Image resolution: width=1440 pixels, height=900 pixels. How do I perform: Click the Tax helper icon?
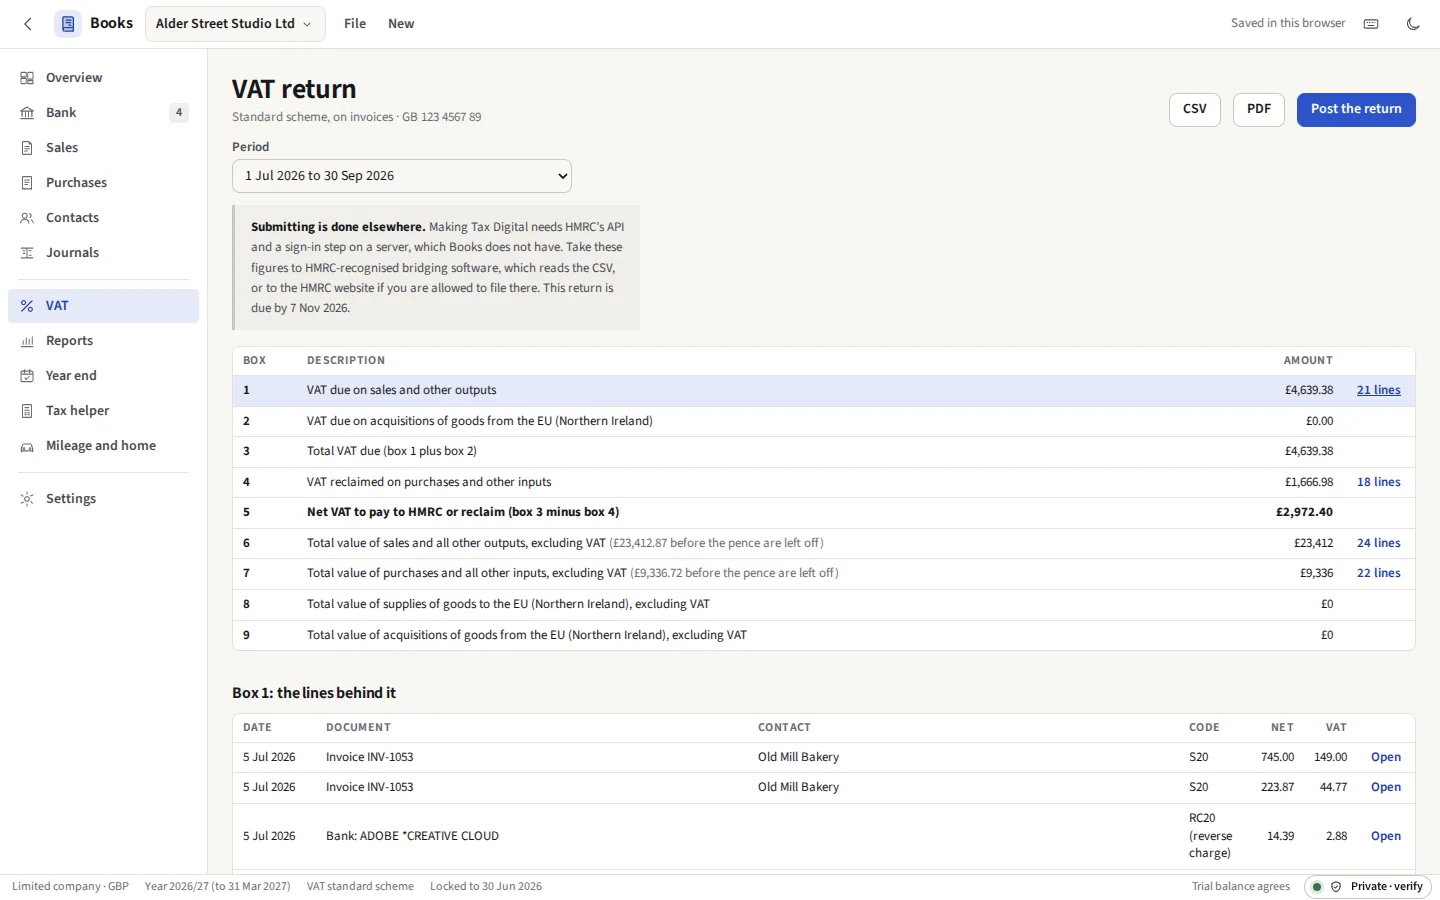(x=27, y=411)
